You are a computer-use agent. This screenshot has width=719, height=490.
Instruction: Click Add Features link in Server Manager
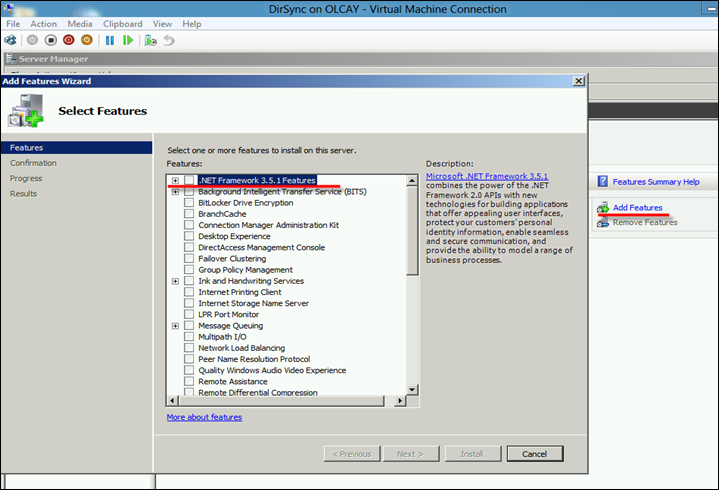[x=638, y=208]
